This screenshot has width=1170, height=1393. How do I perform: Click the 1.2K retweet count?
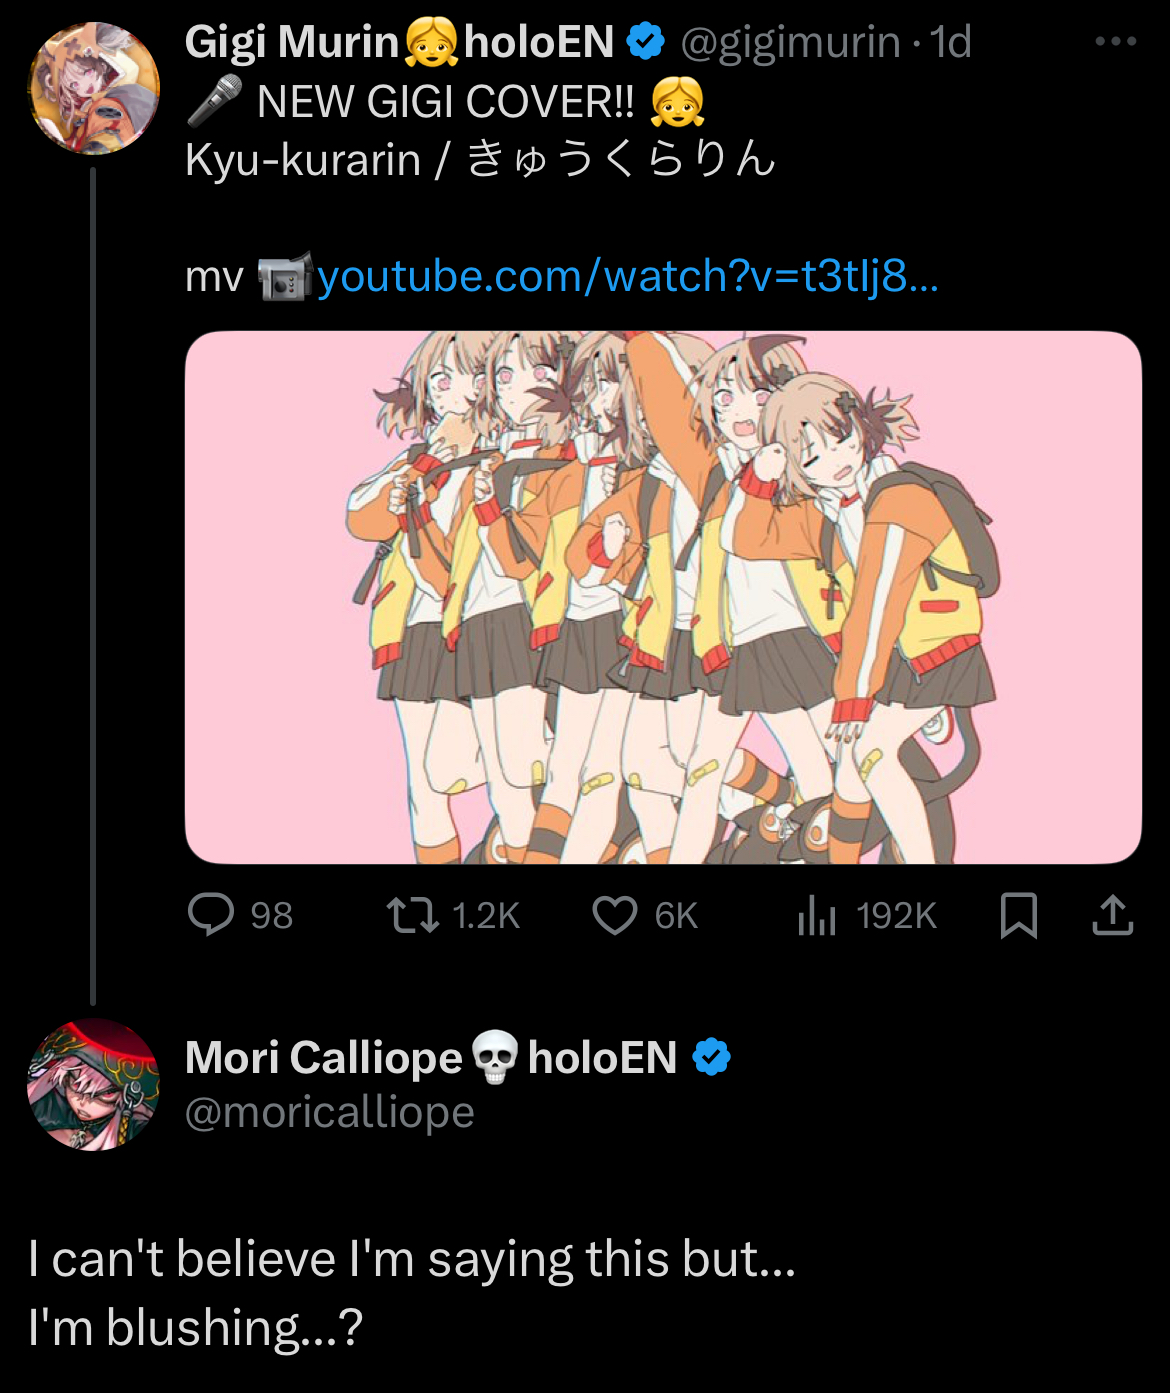click(x=486, y=916)
